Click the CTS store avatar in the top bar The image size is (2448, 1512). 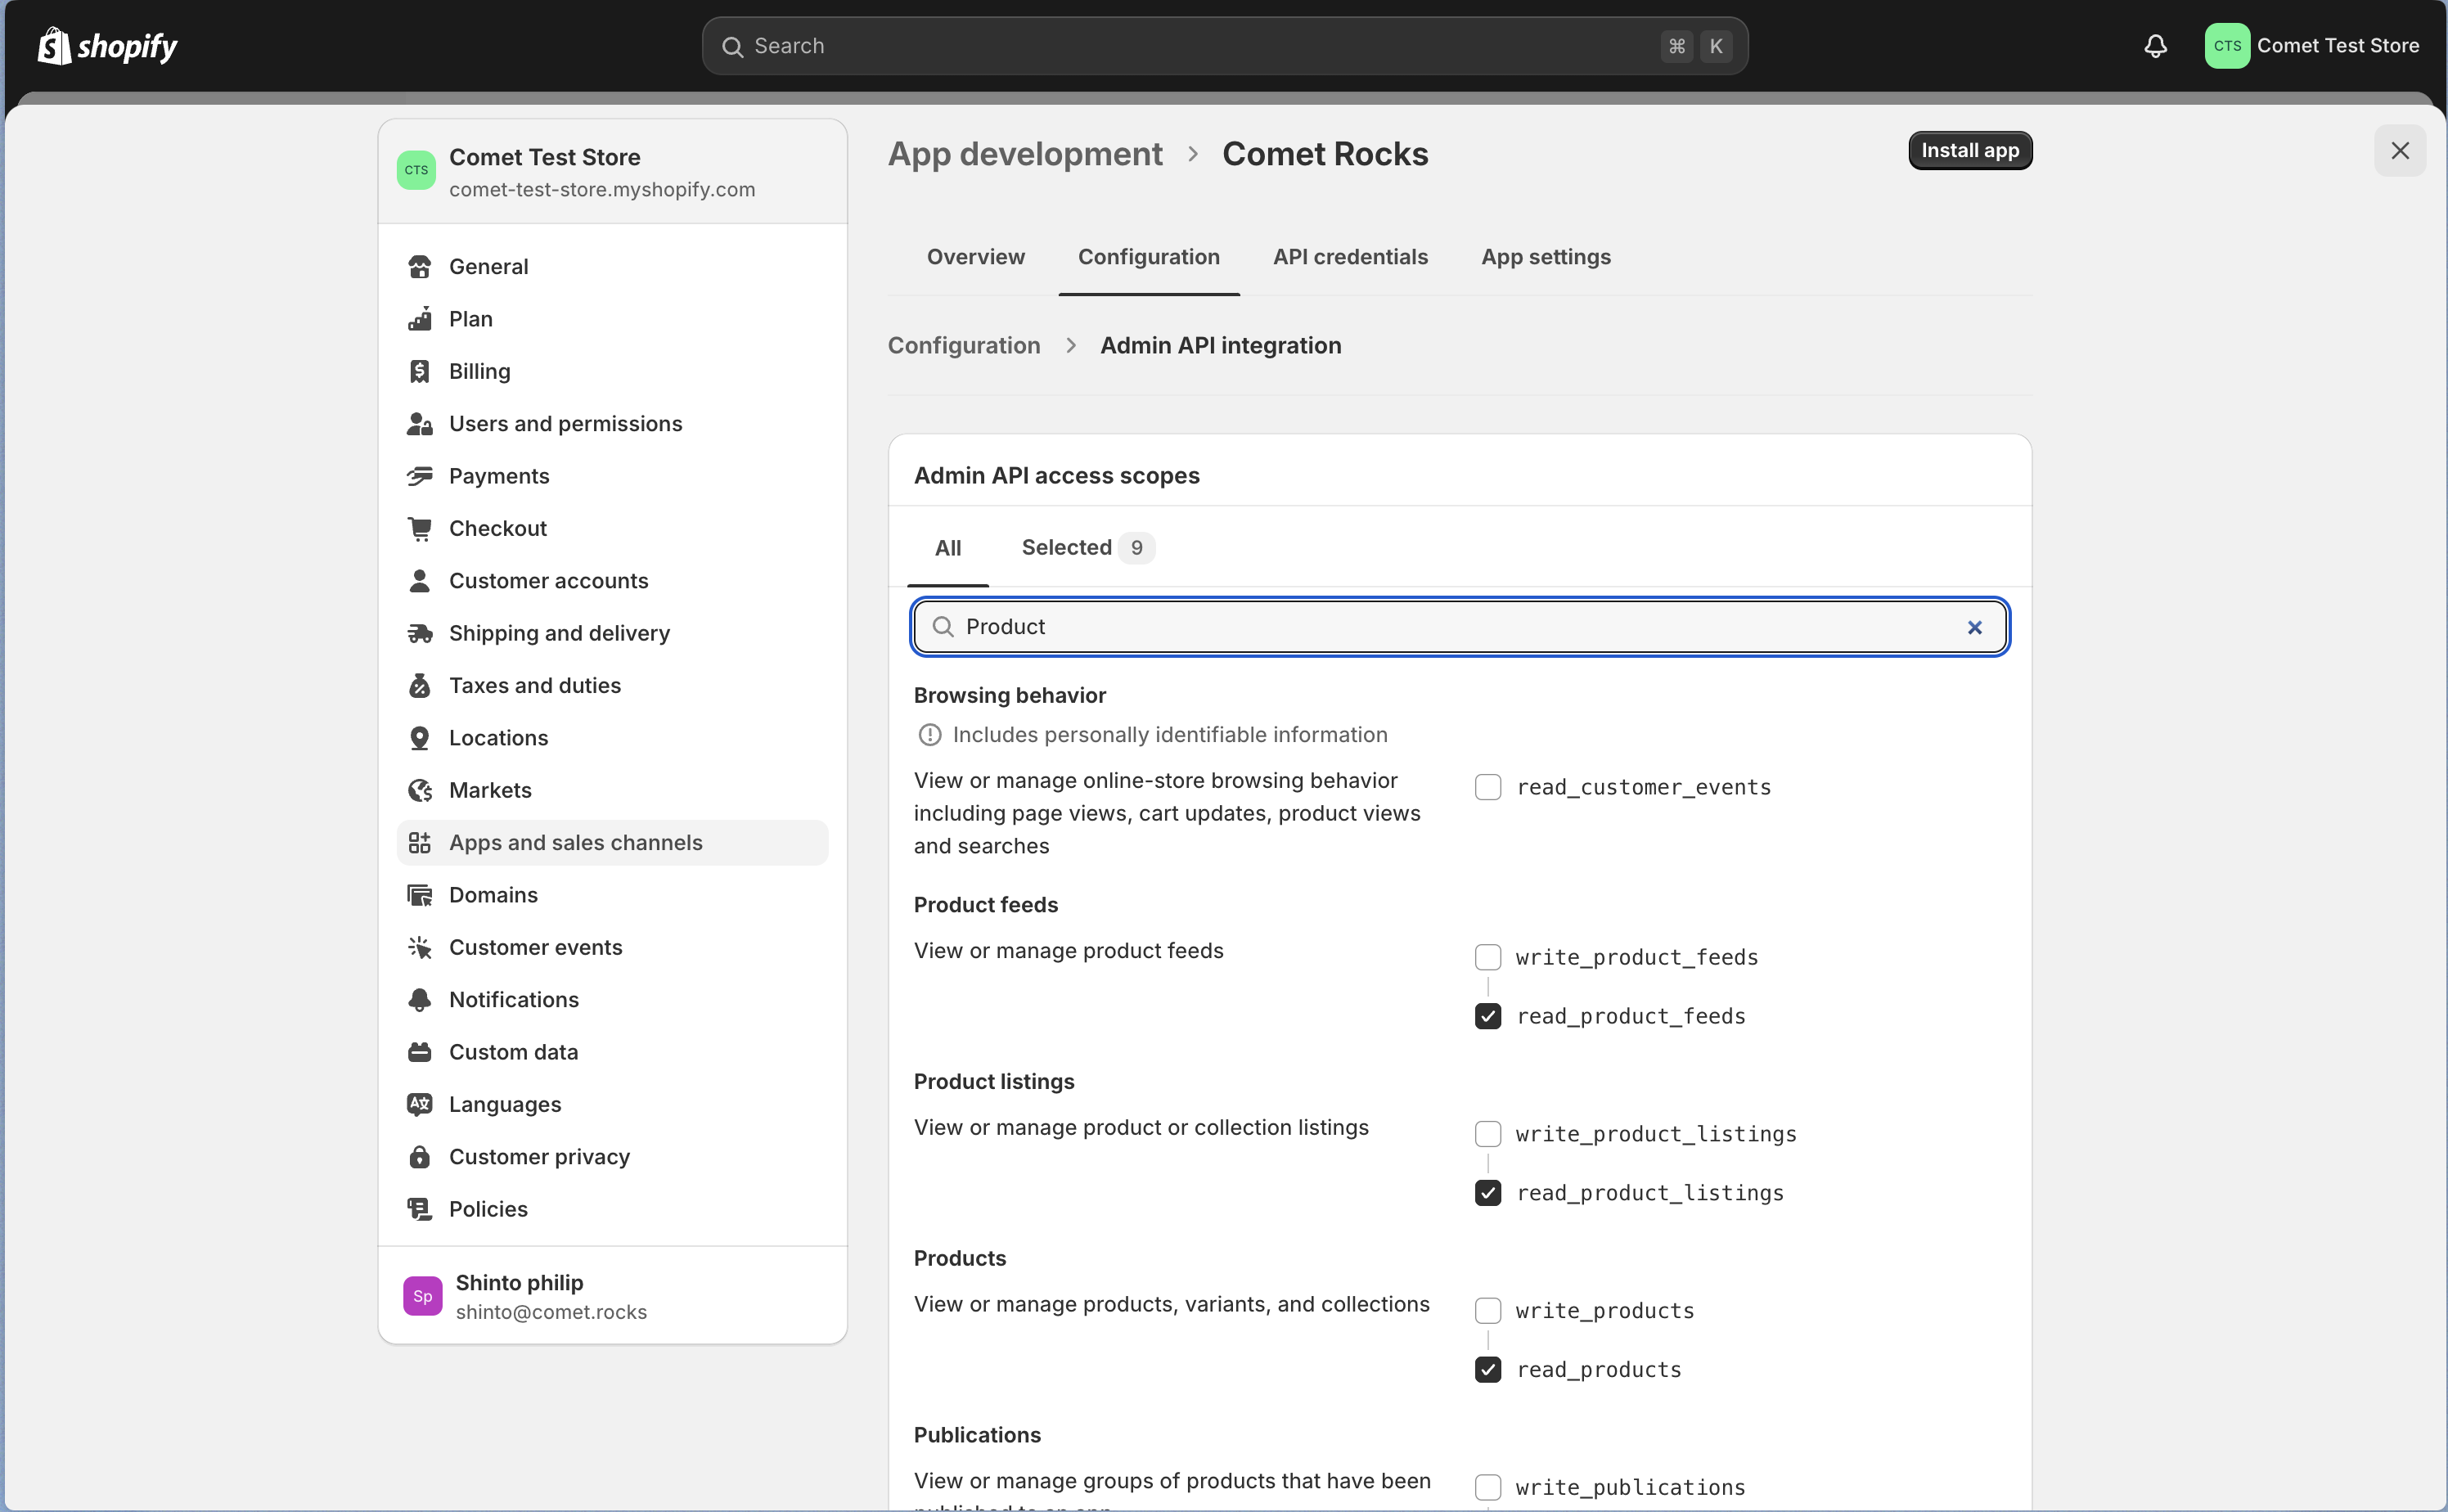point(2227,46)
